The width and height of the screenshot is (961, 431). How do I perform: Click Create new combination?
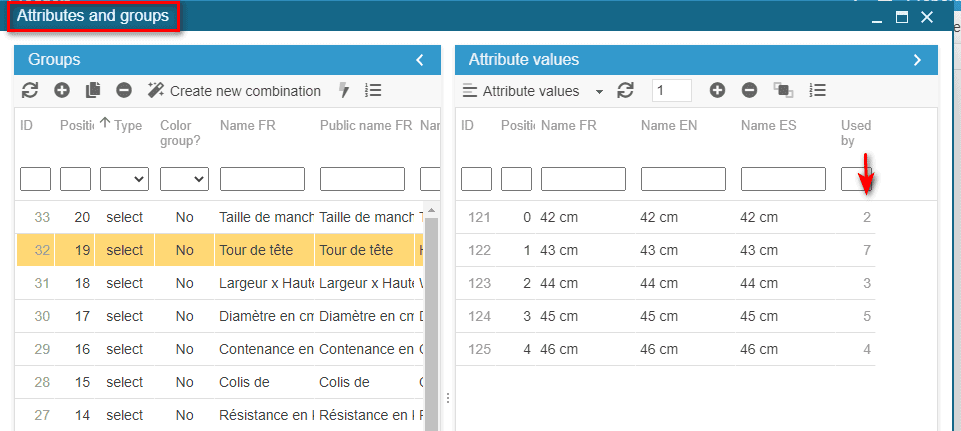click(235, 91)
